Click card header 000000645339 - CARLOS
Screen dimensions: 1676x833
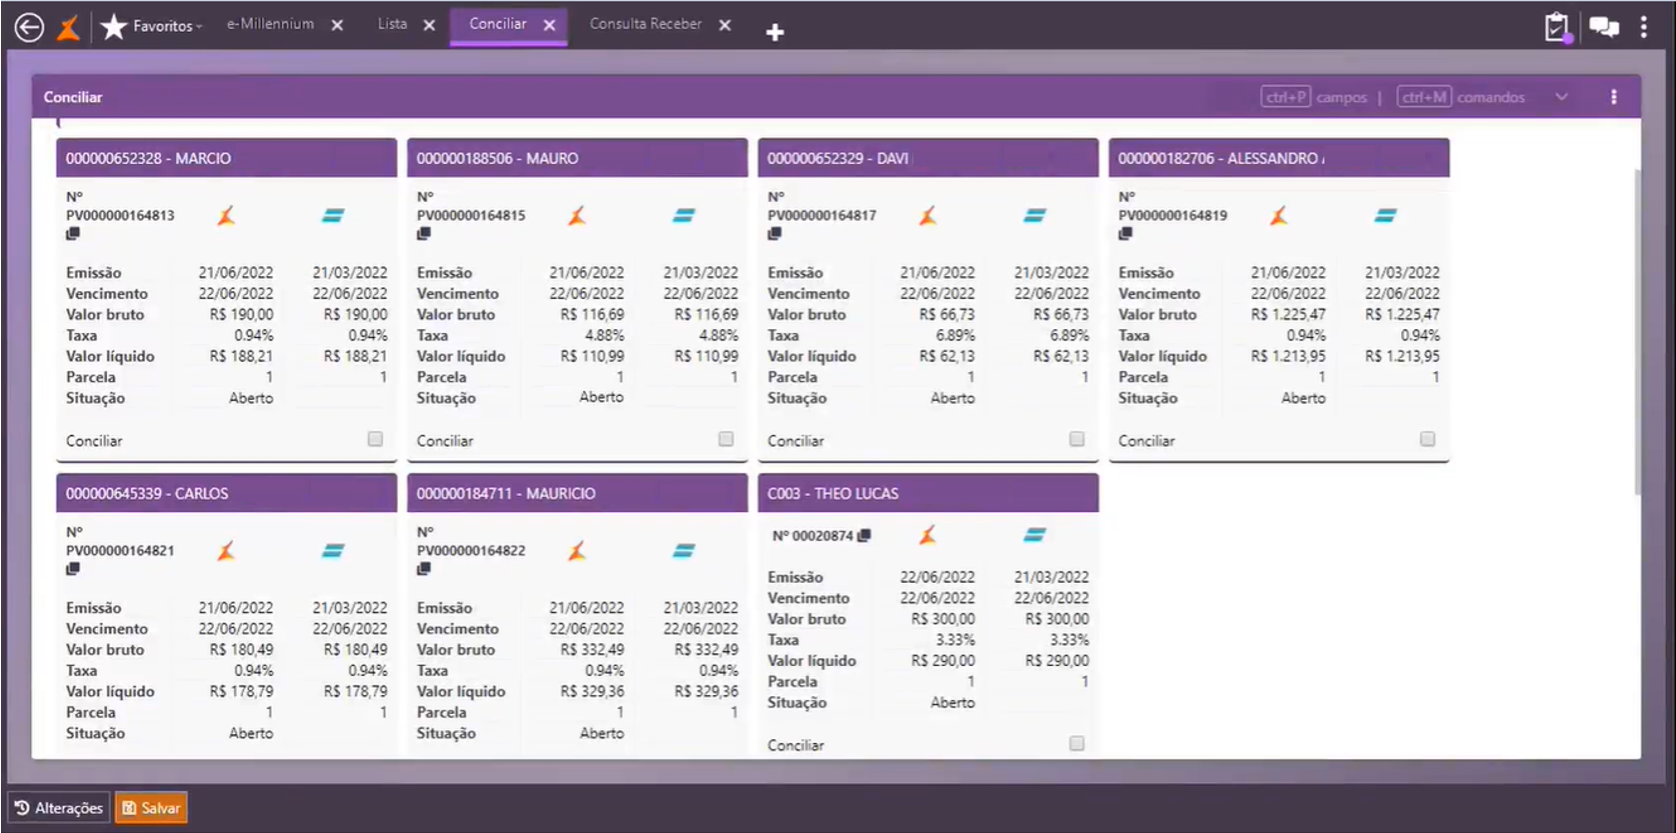(226, 493)
